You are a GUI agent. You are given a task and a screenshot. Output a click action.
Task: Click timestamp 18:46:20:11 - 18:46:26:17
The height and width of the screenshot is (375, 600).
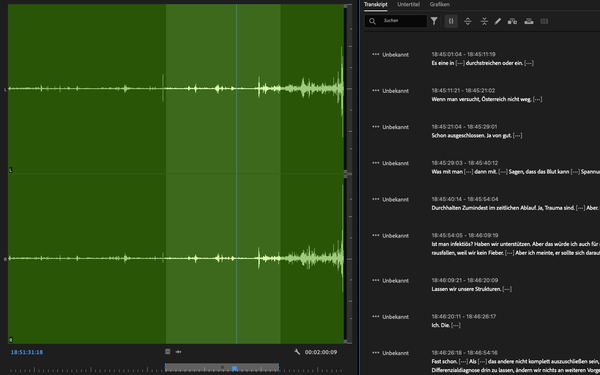pyautogui.click(x=464, y=317)
